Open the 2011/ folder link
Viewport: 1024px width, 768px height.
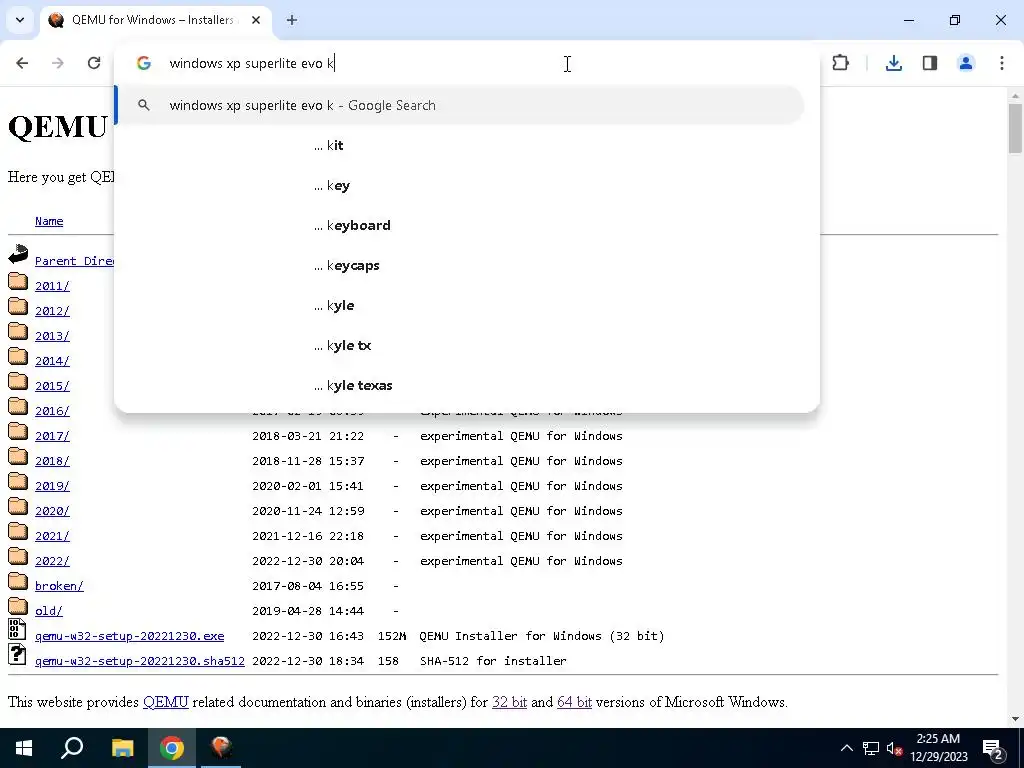[x=52, y=286]
